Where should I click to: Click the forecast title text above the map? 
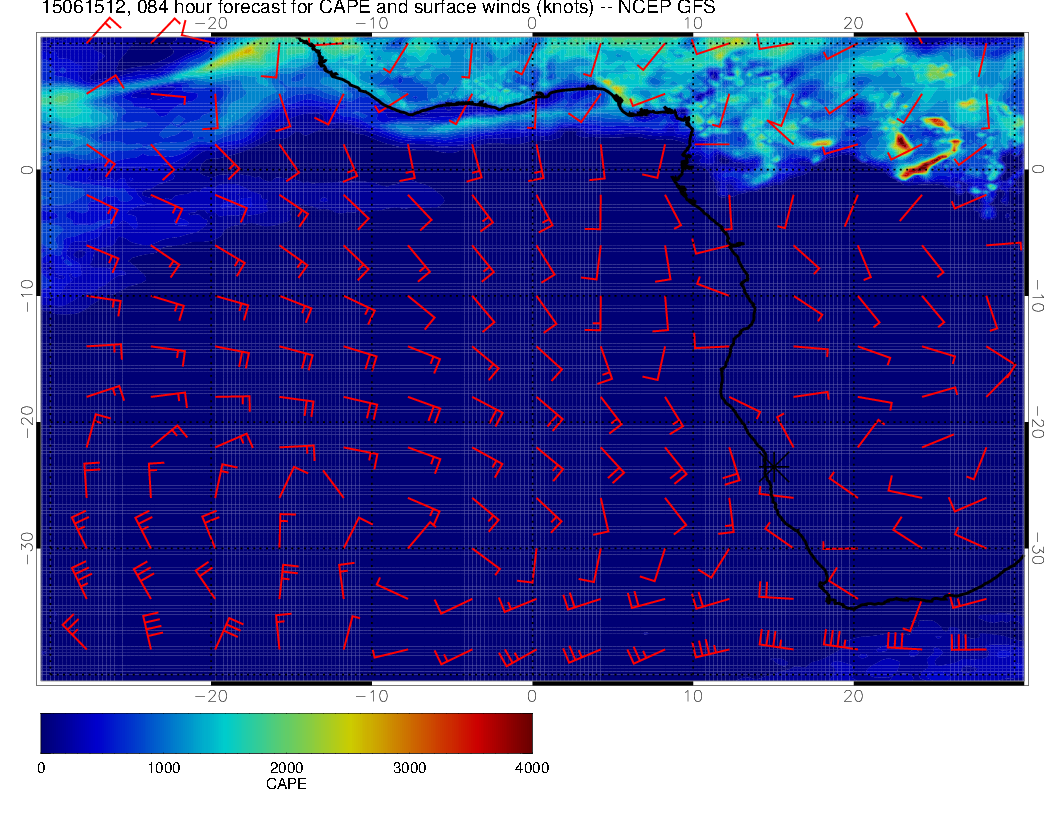378,9
